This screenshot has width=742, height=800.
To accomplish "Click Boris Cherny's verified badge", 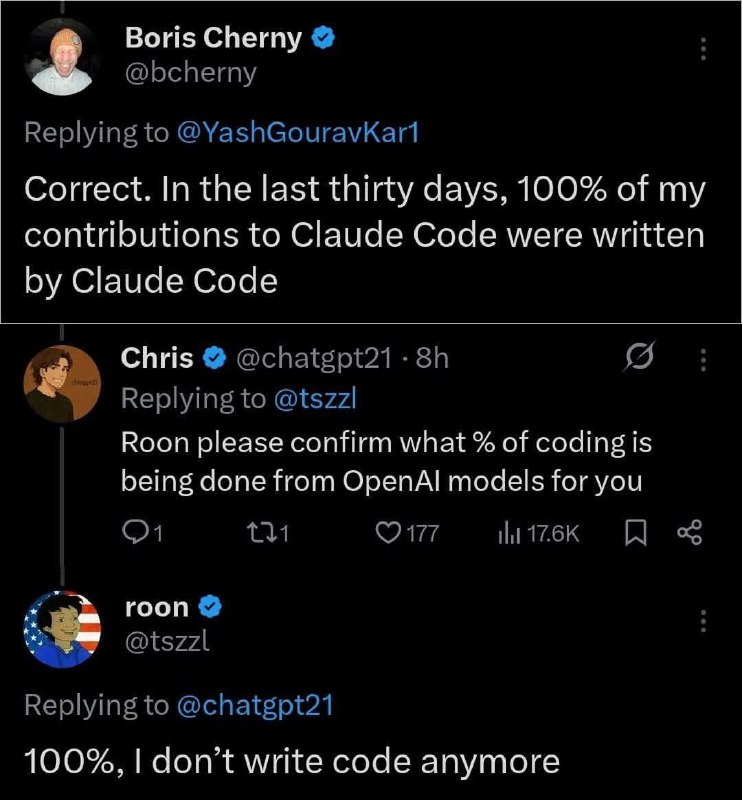I will 323,38.
